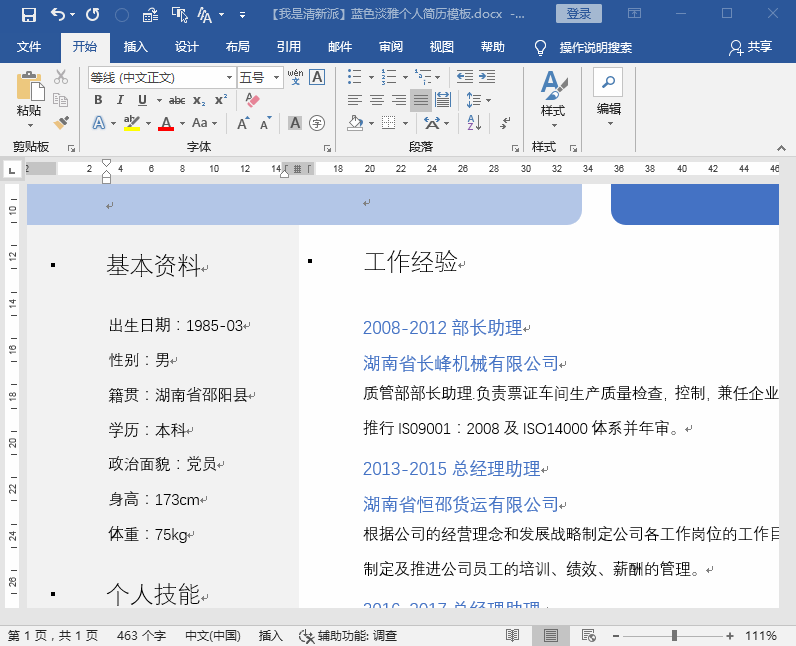This screenshot has height=646, width=796.
Task: Toggle Justify alignment button
Action: (x=420, y=100)
